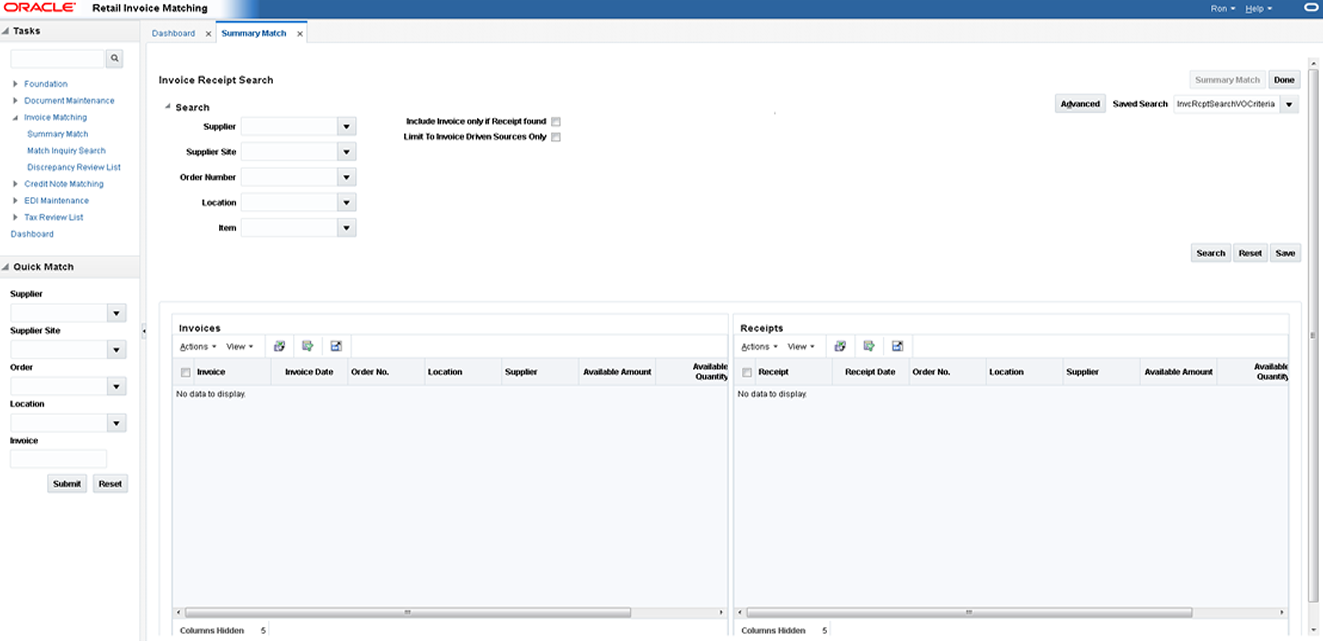Expand the EDI Maintenance node

(15, 201)
